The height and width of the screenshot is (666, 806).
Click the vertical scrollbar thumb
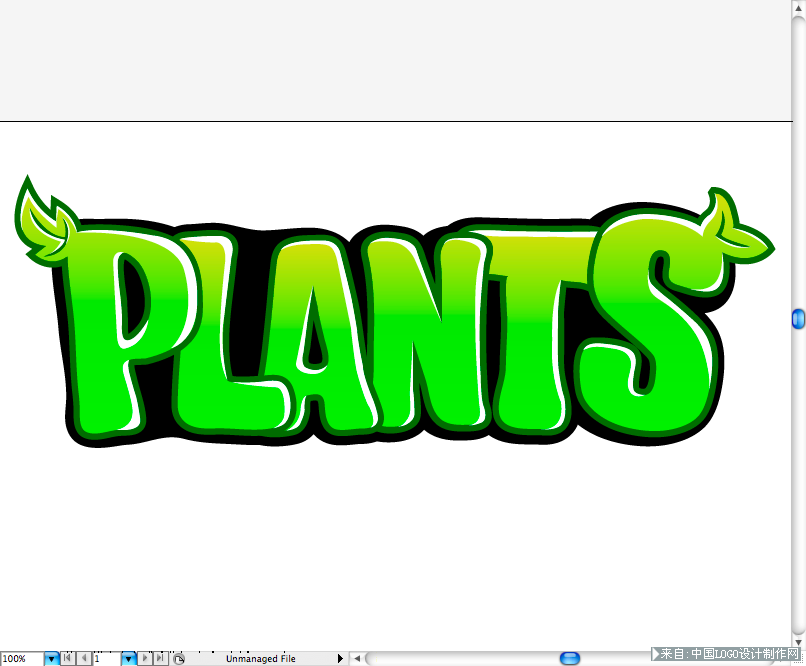click(x=798, y=319)
